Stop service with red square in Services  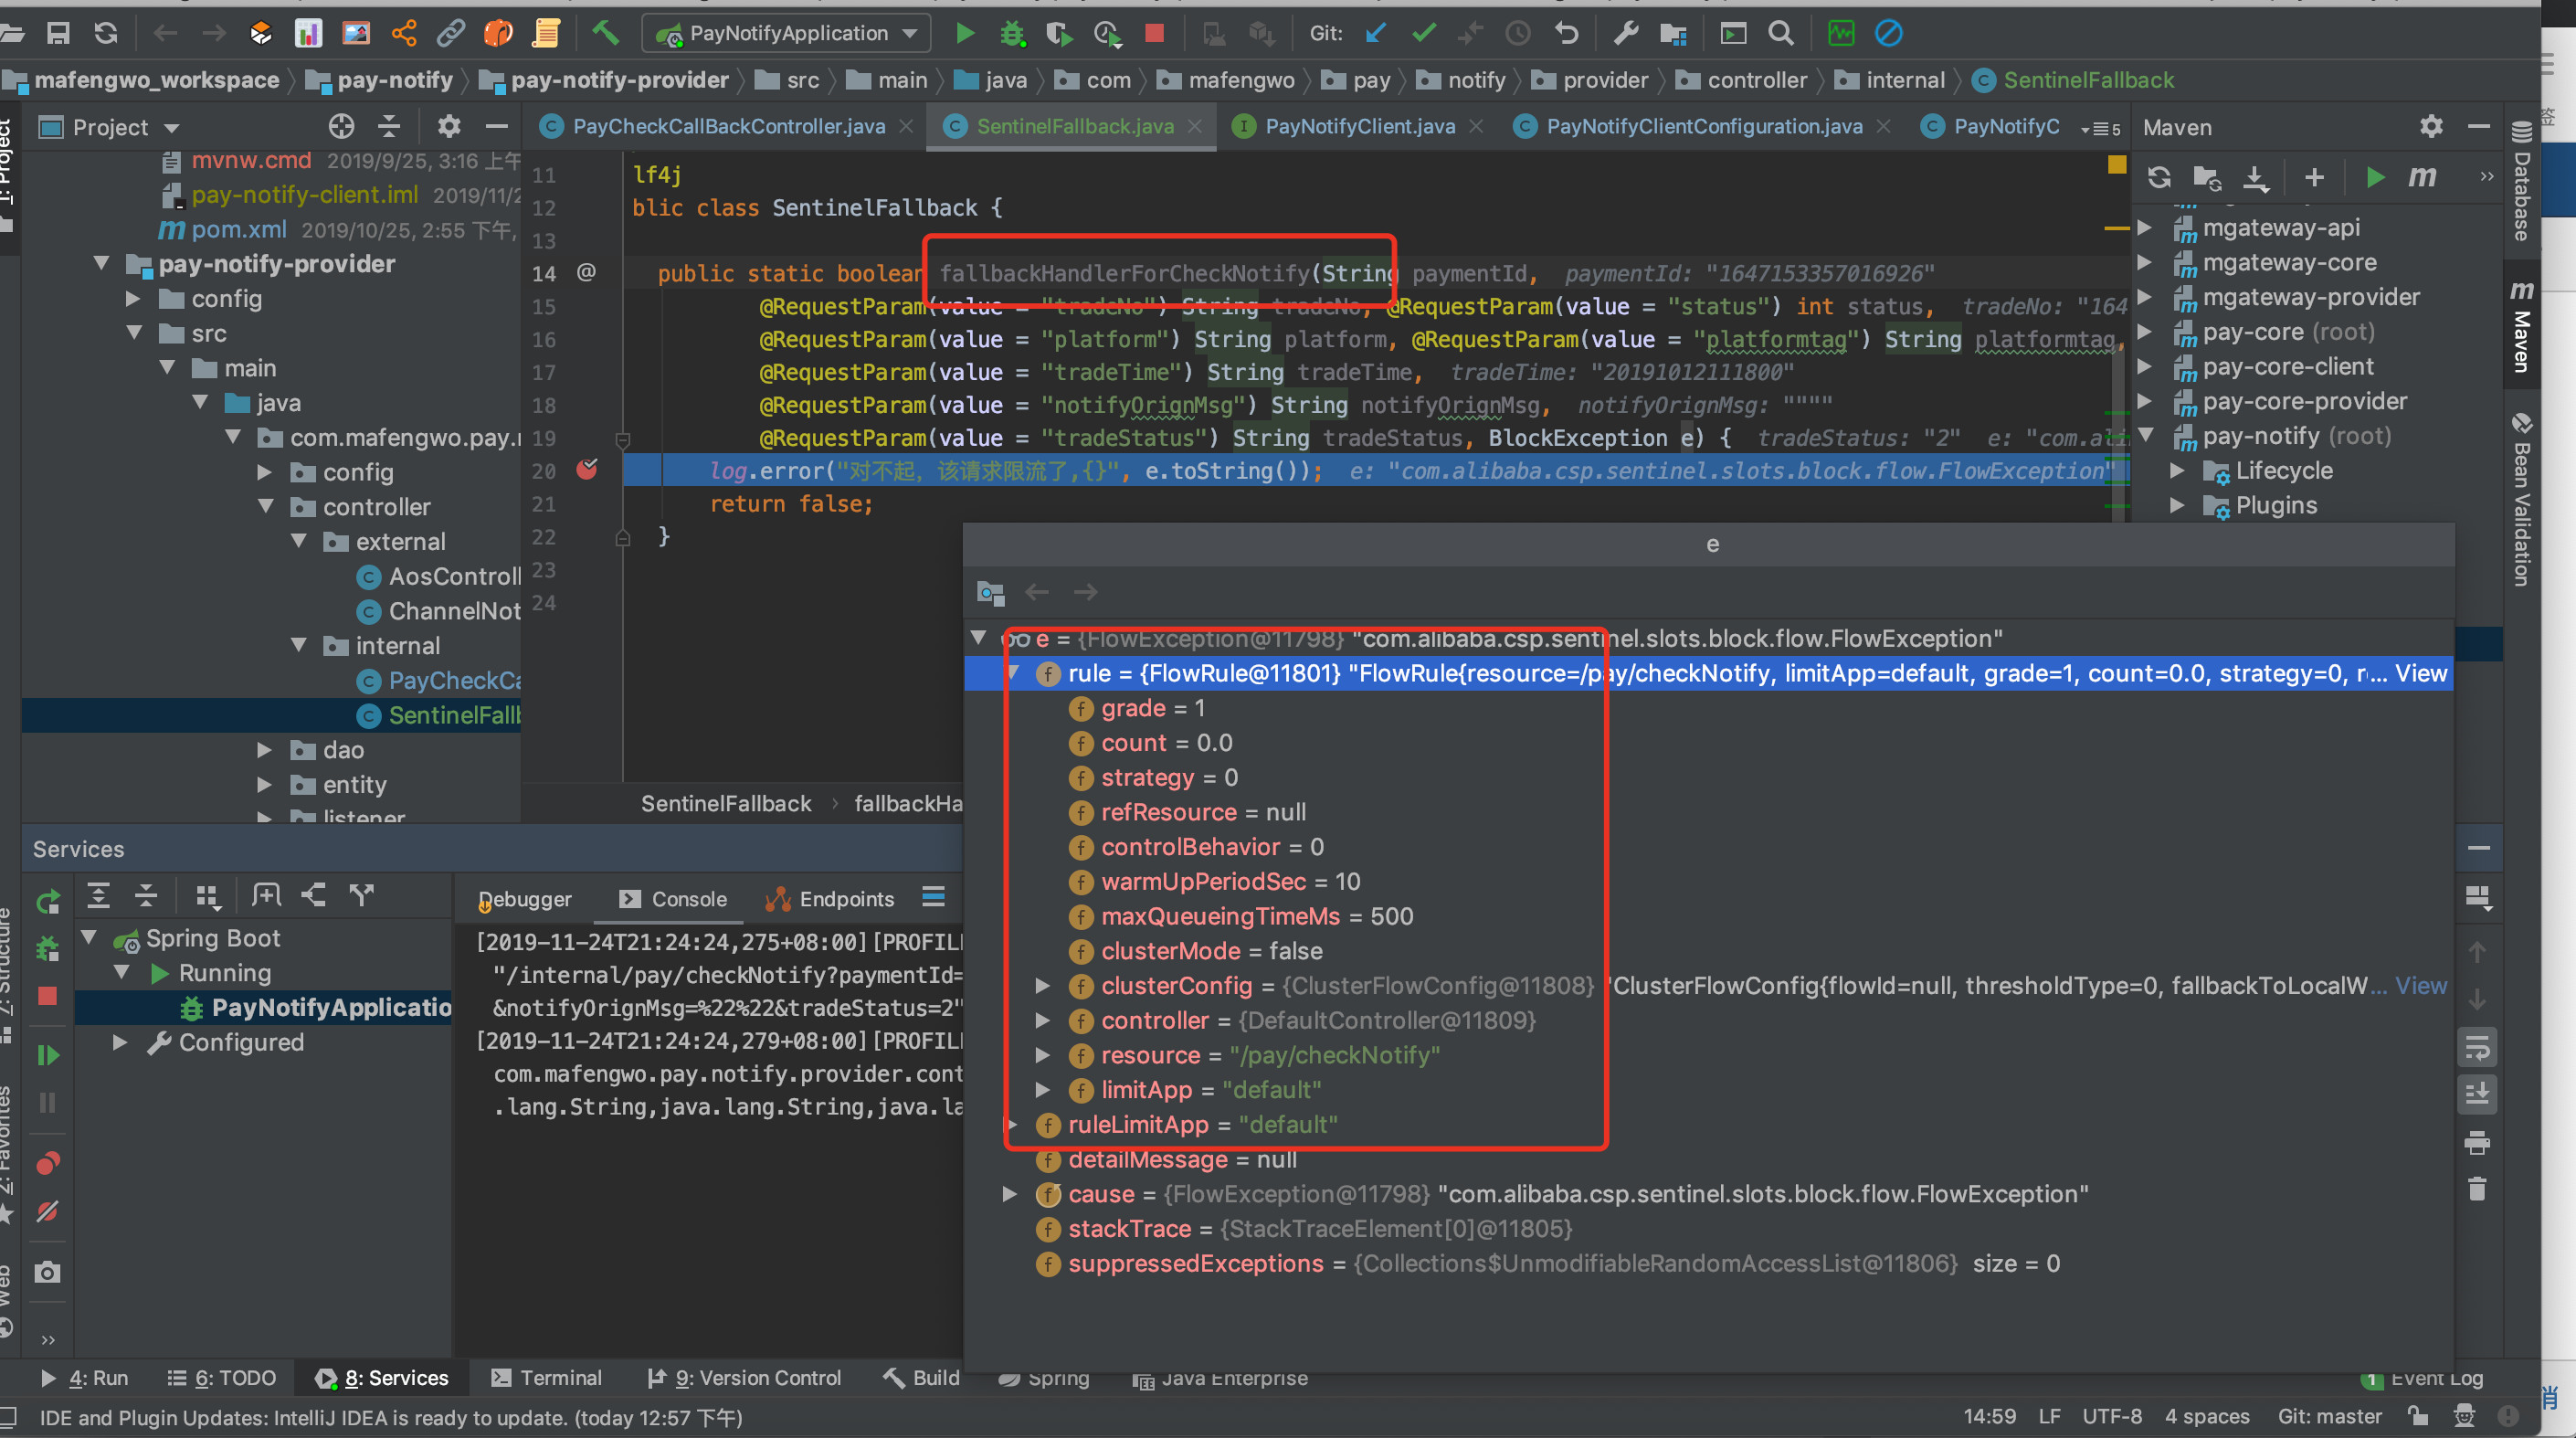(x=47, y=996)
